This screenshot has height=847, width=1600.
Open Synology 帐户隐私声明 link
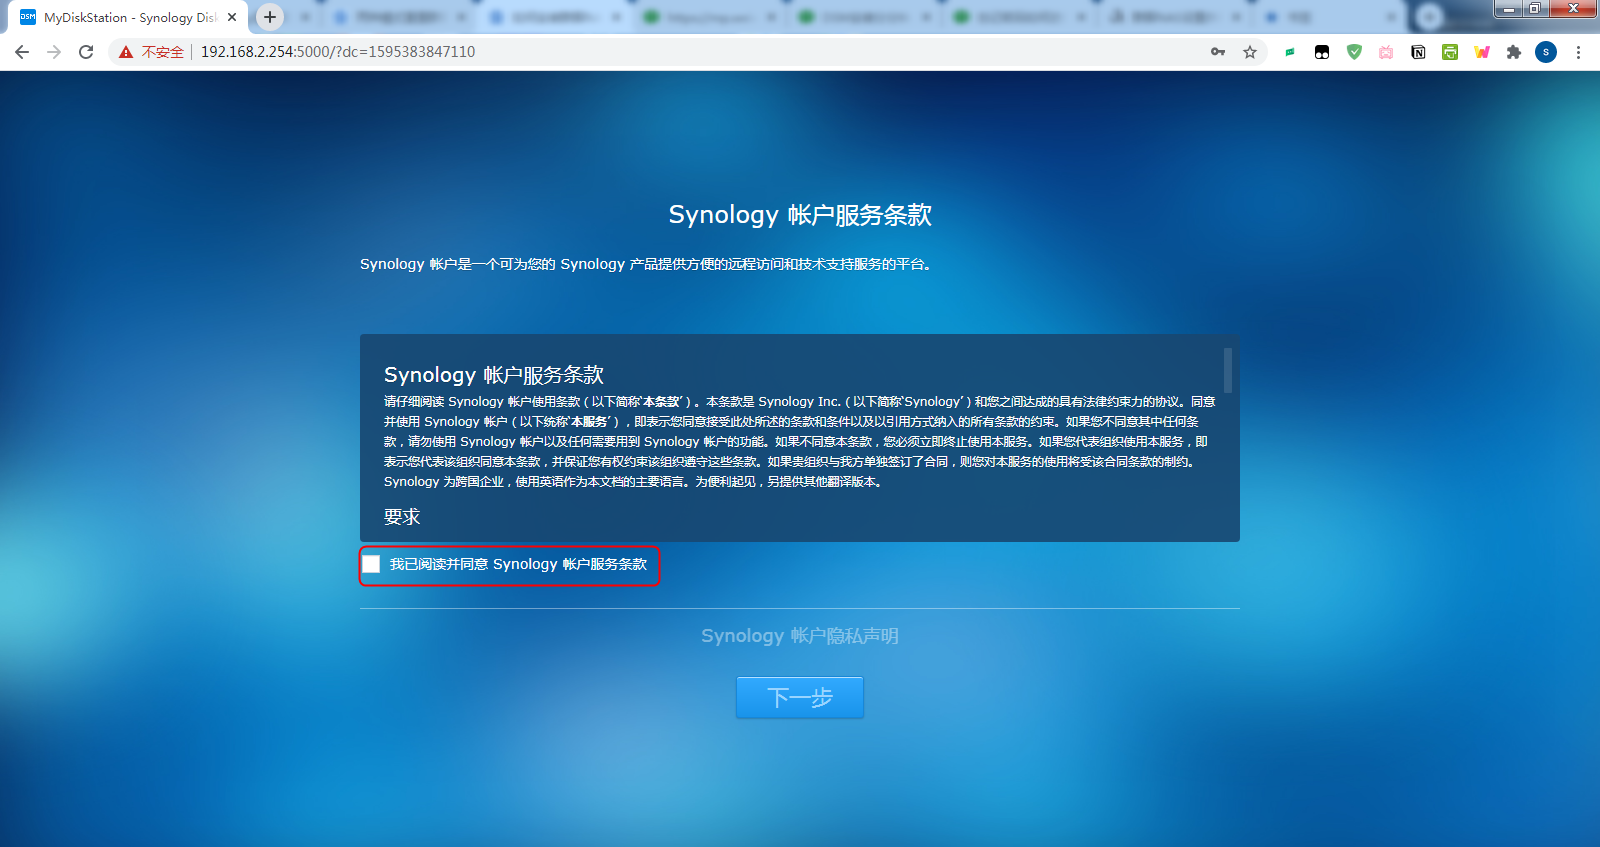(800, 636)
